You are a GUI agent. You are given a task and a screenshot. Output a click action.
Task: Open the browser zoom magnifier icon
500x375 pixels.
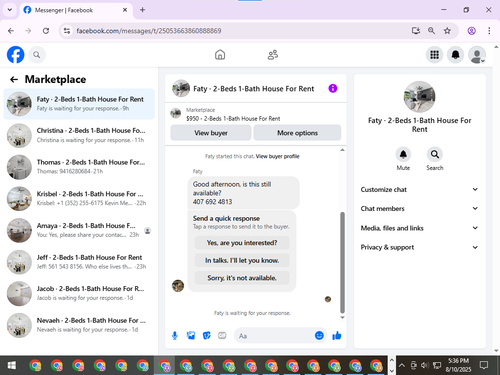[431, 31]
